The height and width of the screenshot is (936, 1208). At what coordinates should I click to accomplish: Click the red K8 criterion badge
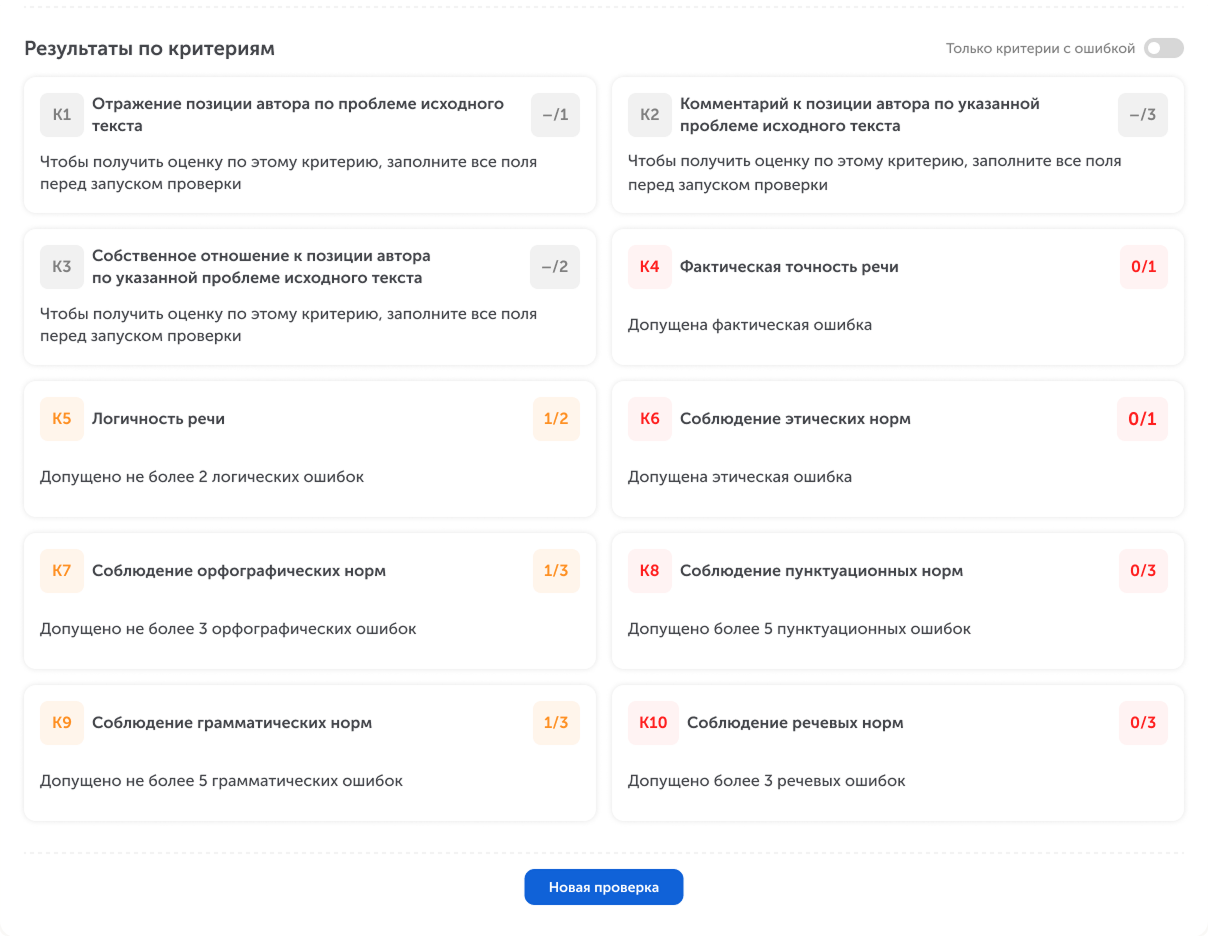[649, 571]
